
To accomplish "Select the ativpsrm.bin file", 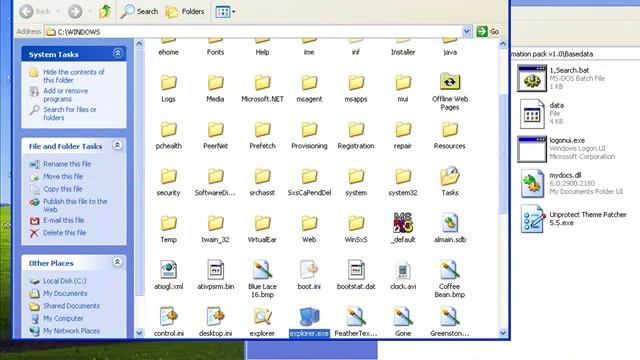I will [216, 275].
